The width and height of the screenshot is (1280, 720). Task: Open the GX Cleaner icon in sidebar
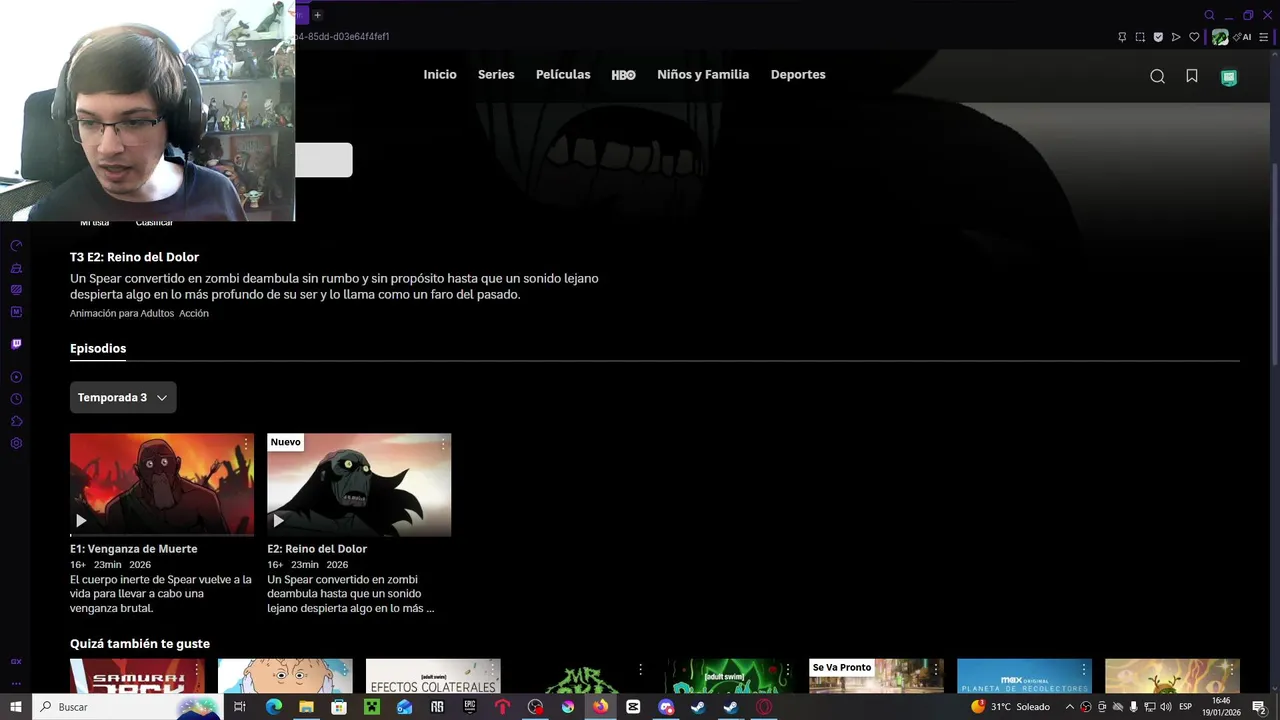tap(16, 268)
